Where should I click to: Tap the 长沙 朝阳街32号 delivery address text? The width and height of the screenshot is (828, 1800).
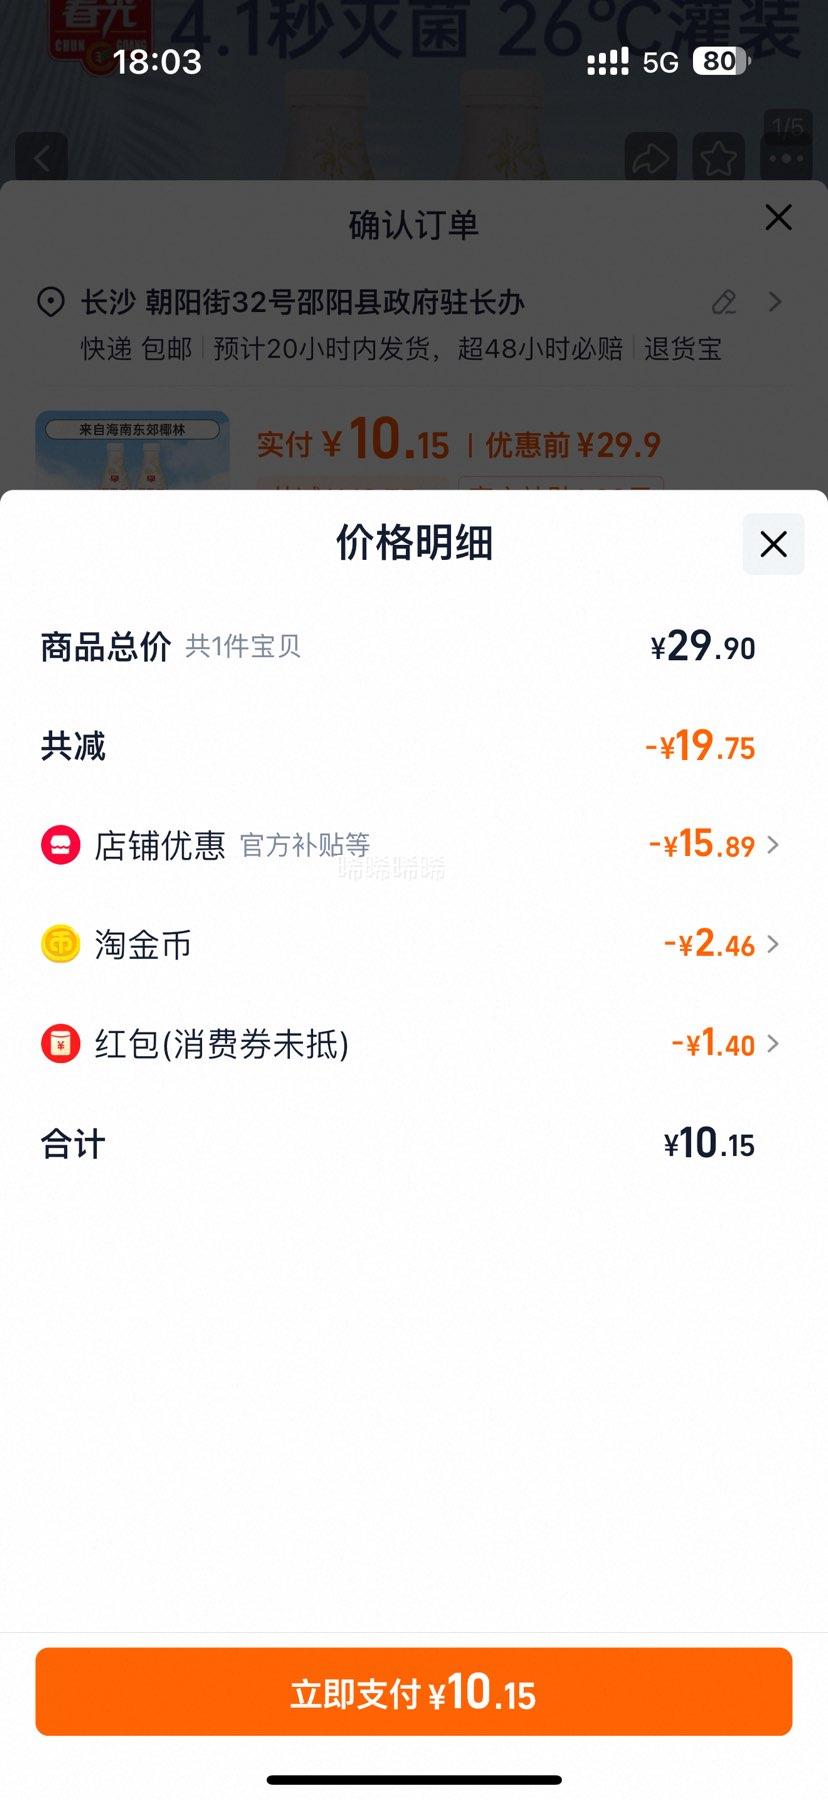click(x=303, y=302)
